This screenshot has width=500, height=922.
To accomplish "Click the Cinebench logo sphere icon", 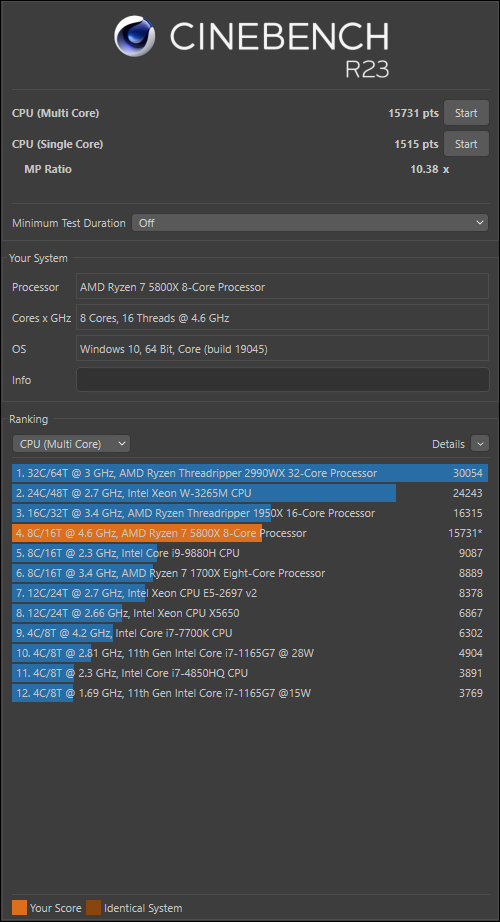I will click(135, 36).
